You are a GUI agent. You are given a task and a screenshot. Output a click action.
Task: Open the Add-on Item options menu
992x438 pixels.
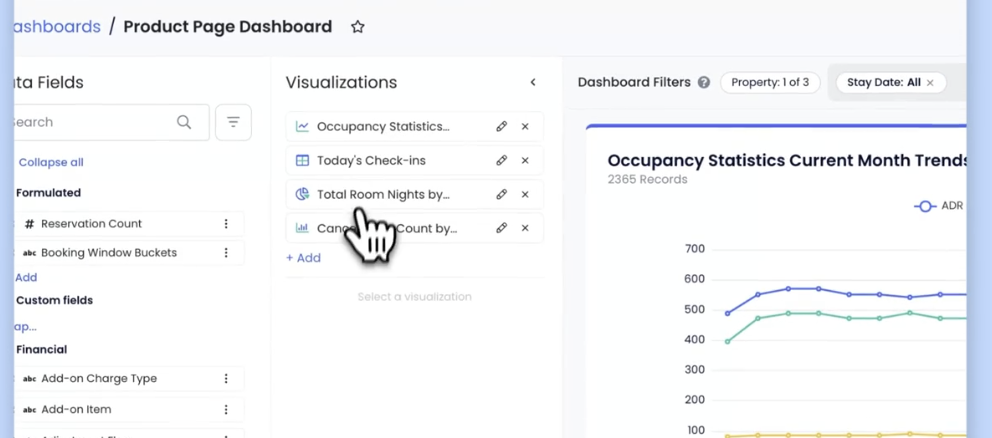[226, 410]
